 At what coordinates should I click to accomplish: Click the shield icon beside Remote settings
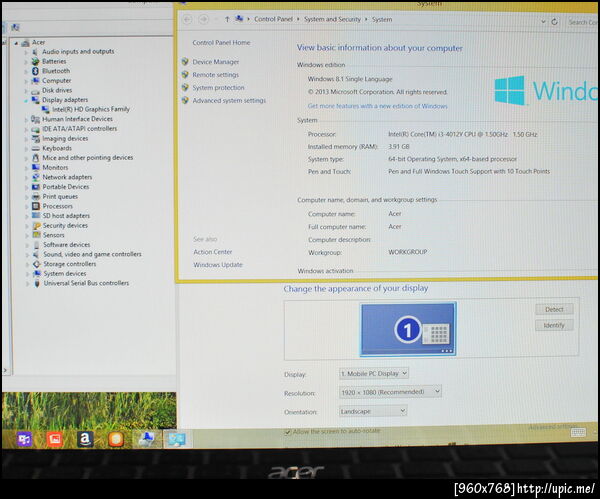(x=185, y=75)
